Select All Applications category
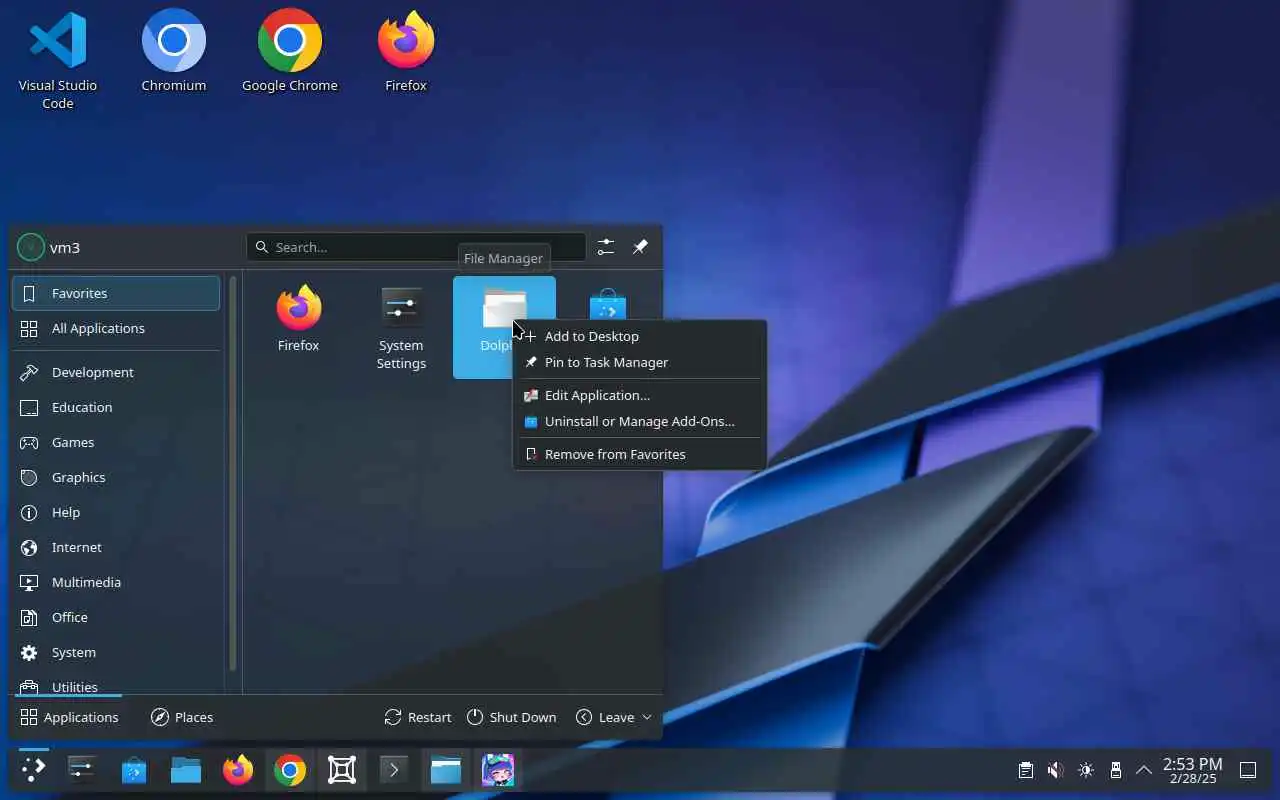Viewport: 1280px width, 800px height. pos(116,328)
